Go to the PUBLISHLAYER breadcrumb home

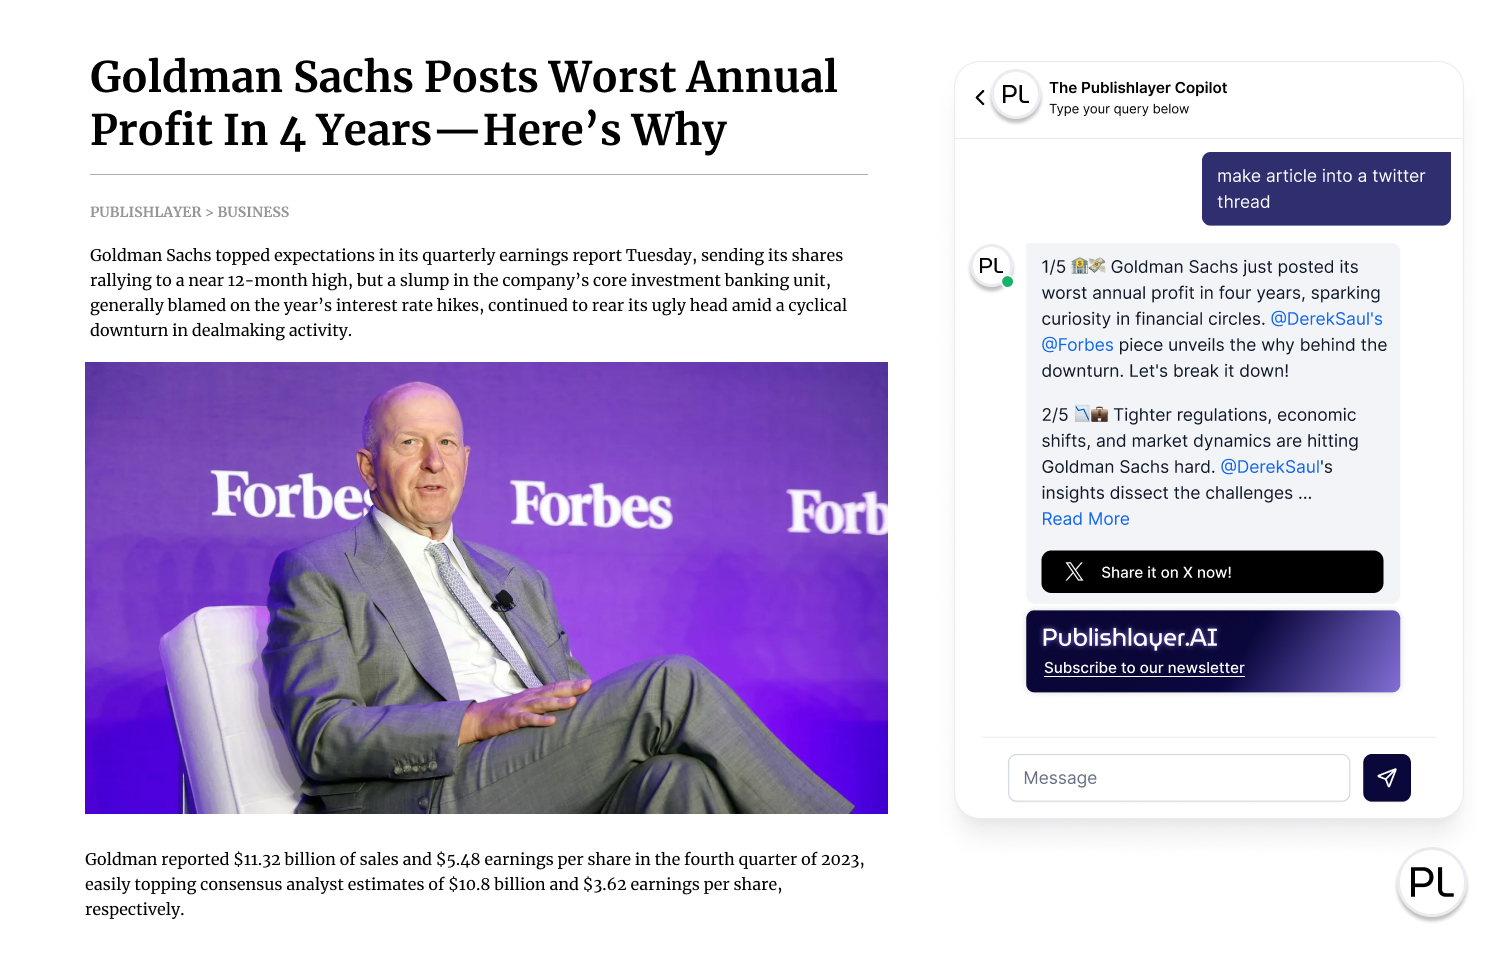click(146, 212)
